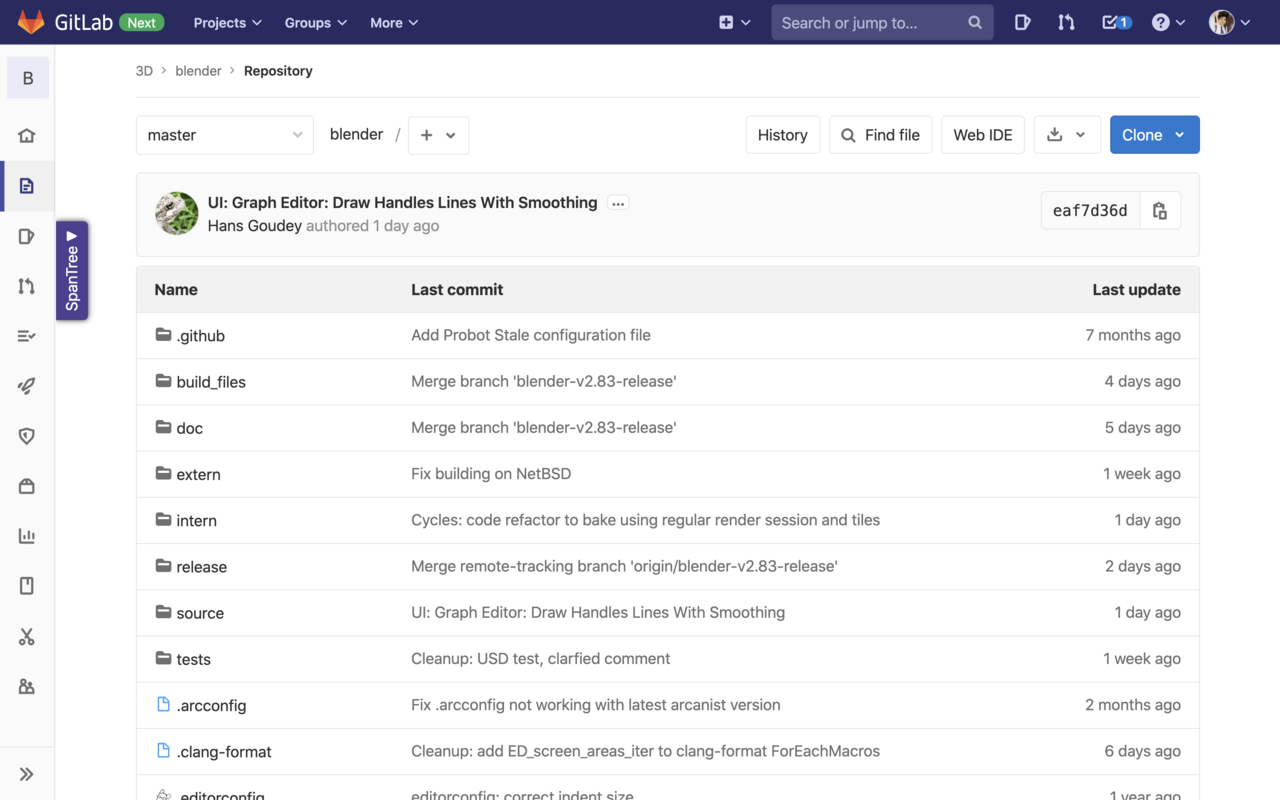The image size is (1280, 800).
Task: Open the intern folder
Action: click(x=196, y=520)
